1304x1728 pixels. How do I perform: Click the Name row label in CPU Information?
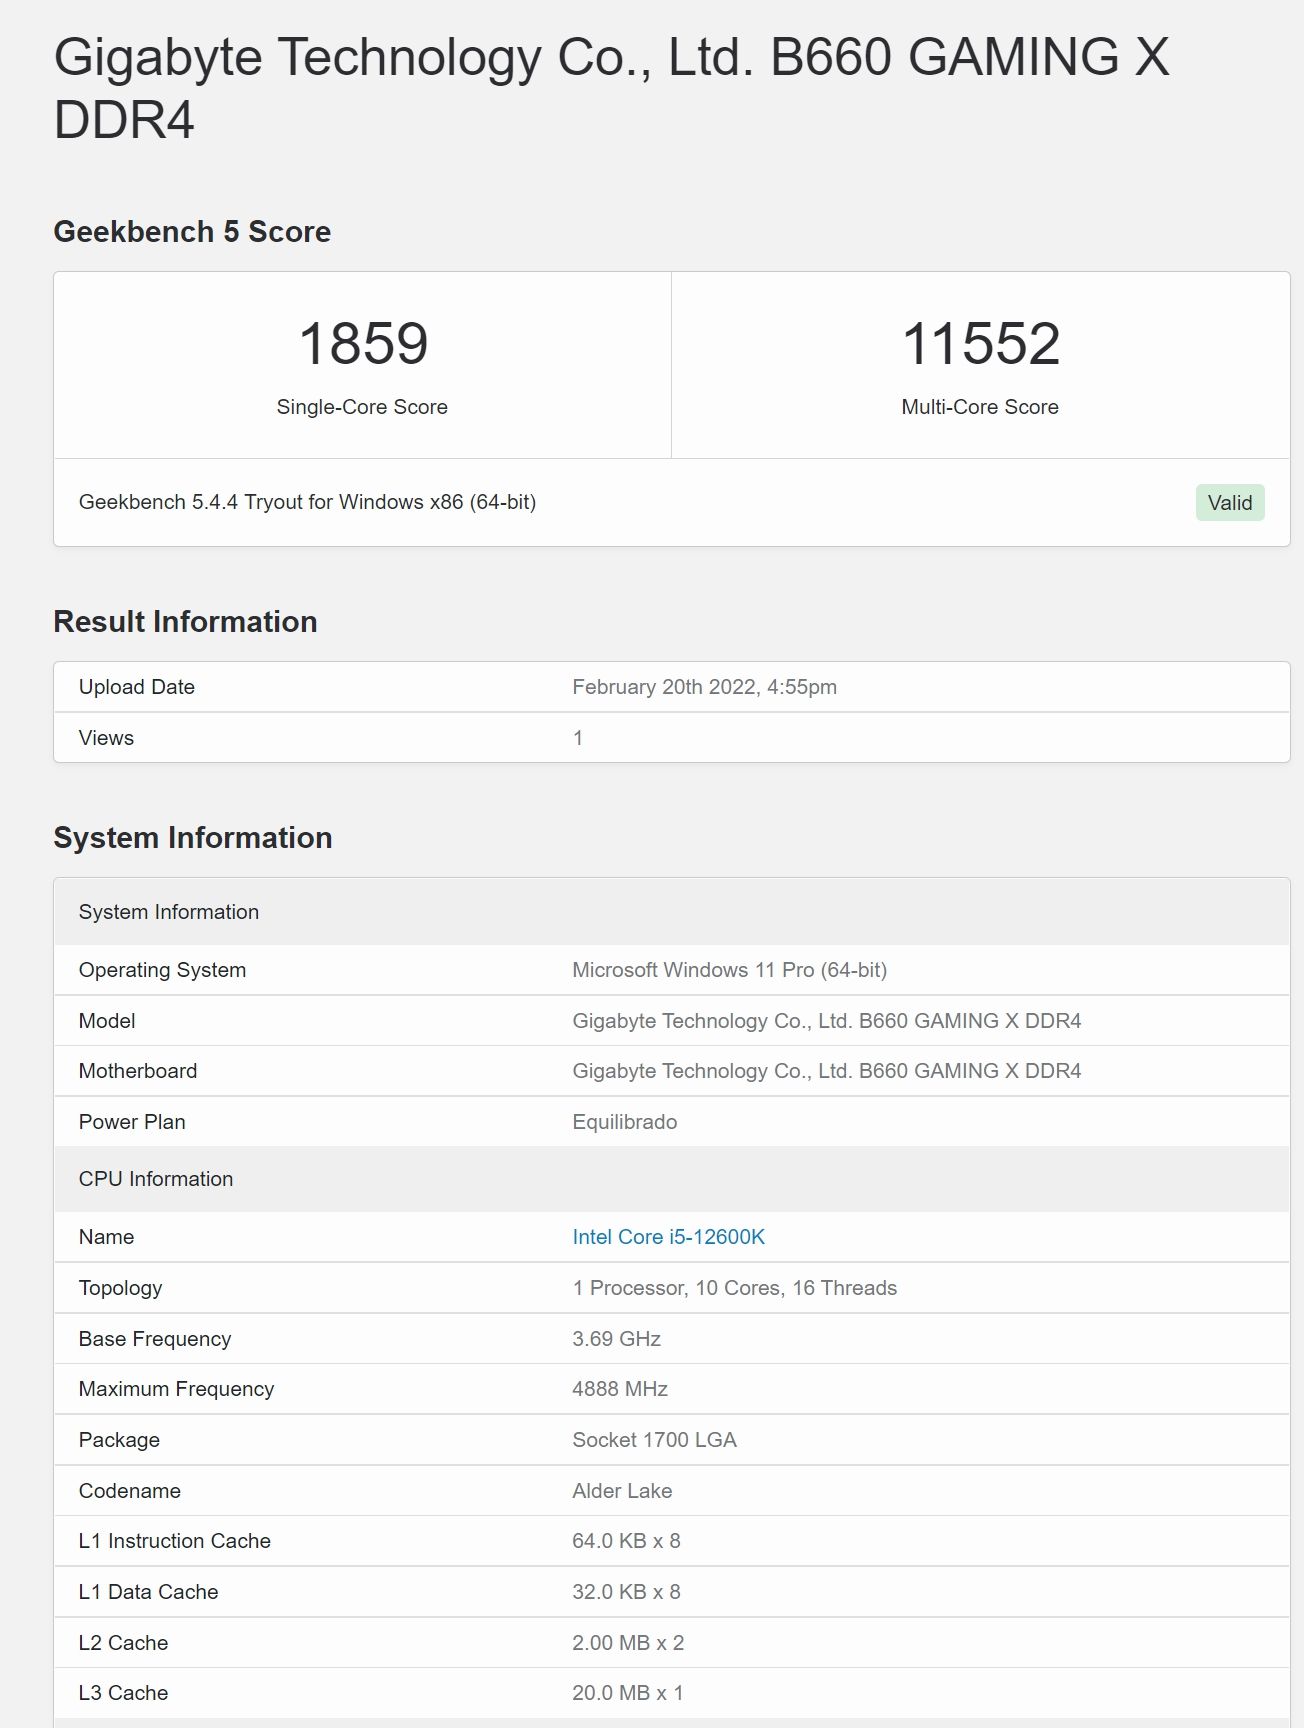tap(106, 1237)
